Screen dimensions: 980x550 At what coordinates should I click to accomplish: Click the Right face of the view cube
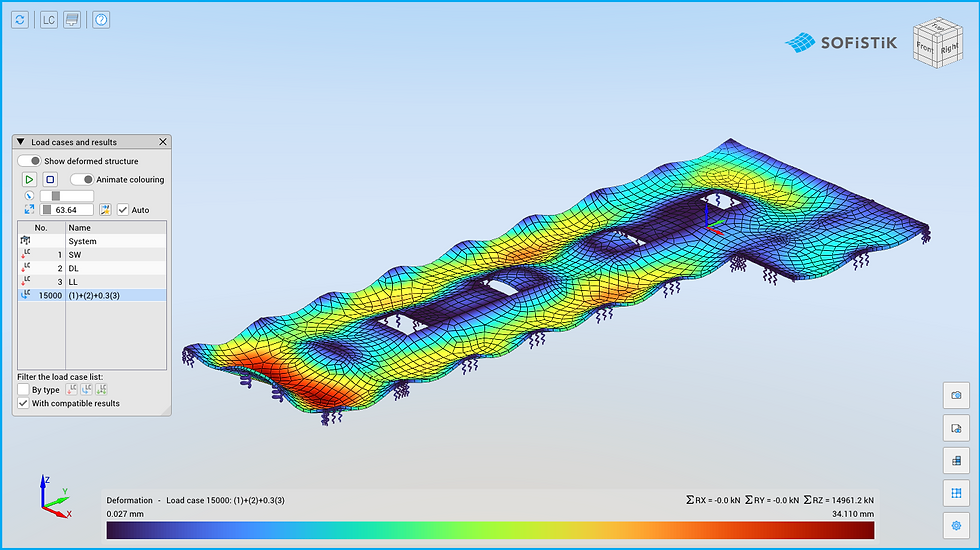949,47
